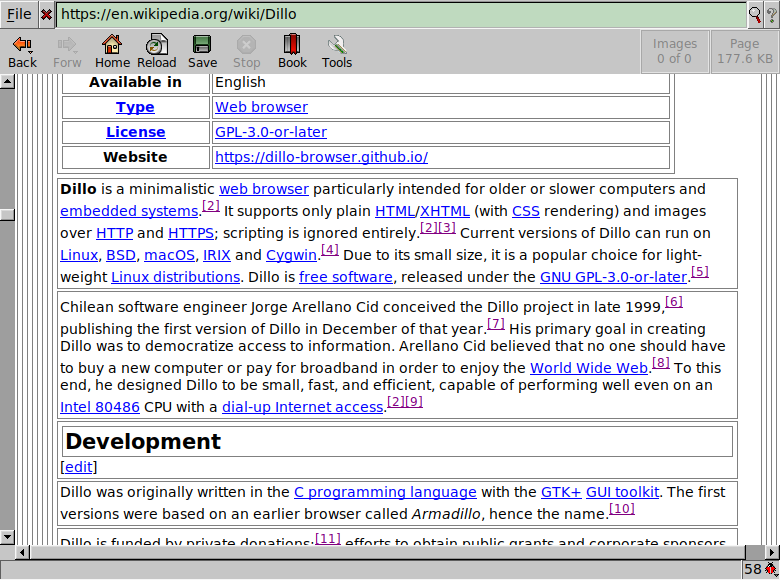Click the vertical scrollbar thumb
This screenshot has width=780, height=580.
click(7, 214)
